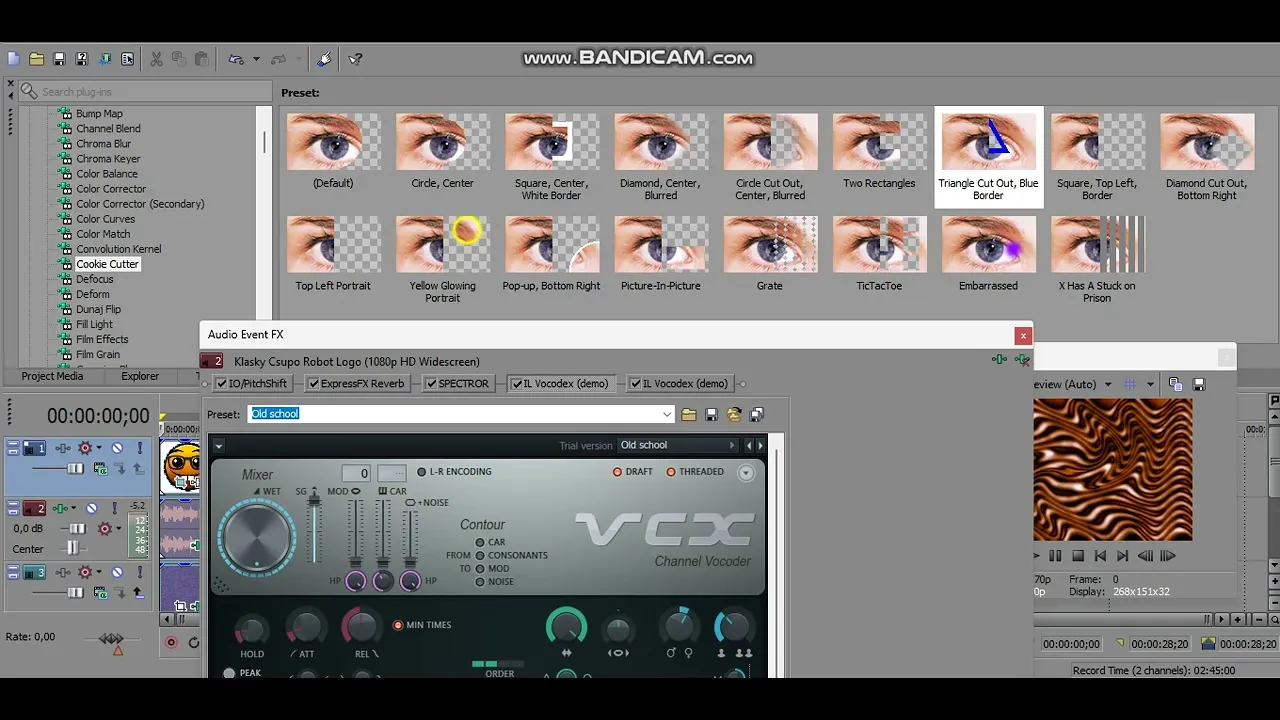1280x720 pixels.
Task: Click the Plug-In Chain add icon
Action: click(x=999, y=360)
